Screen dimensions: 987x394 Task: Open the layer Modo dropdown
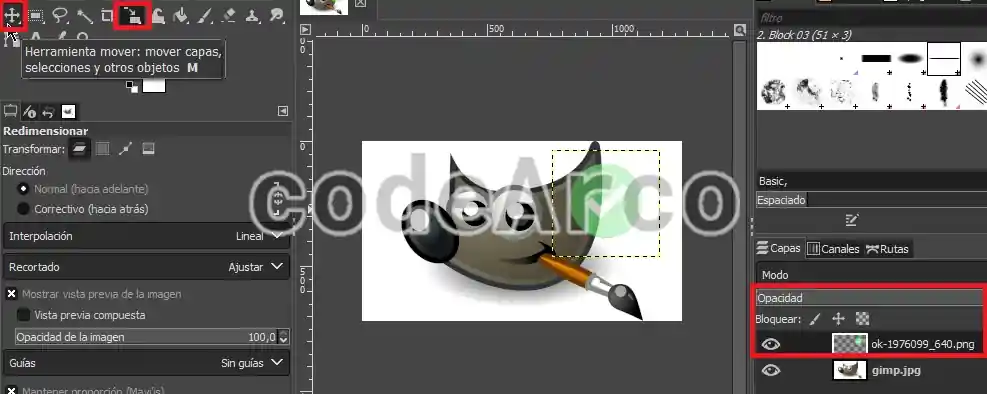(x=872, y=275)
